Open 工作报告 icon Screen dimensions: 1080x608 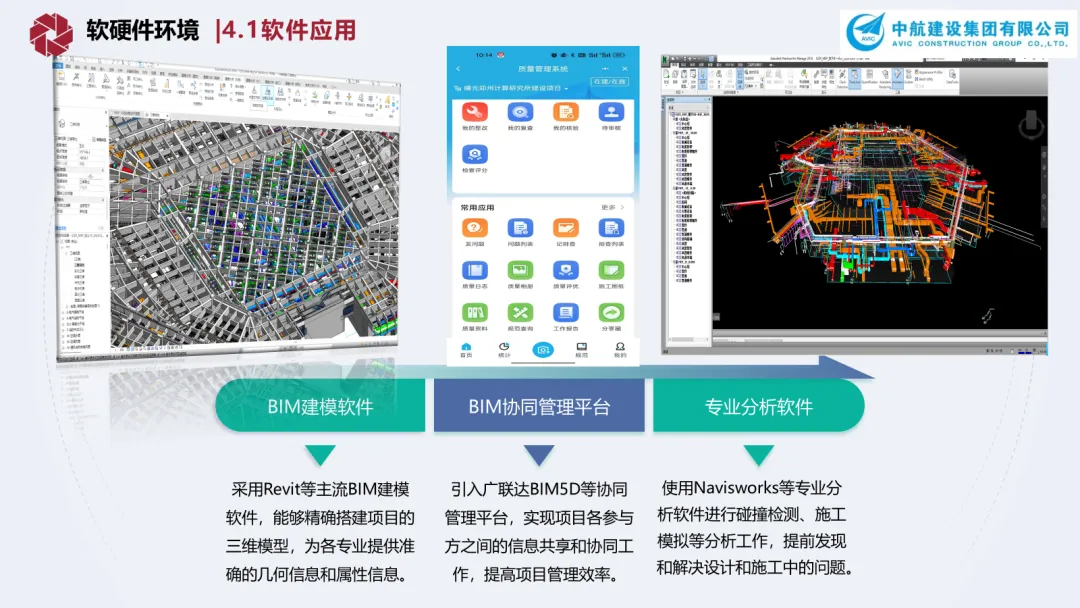point(565,313)
